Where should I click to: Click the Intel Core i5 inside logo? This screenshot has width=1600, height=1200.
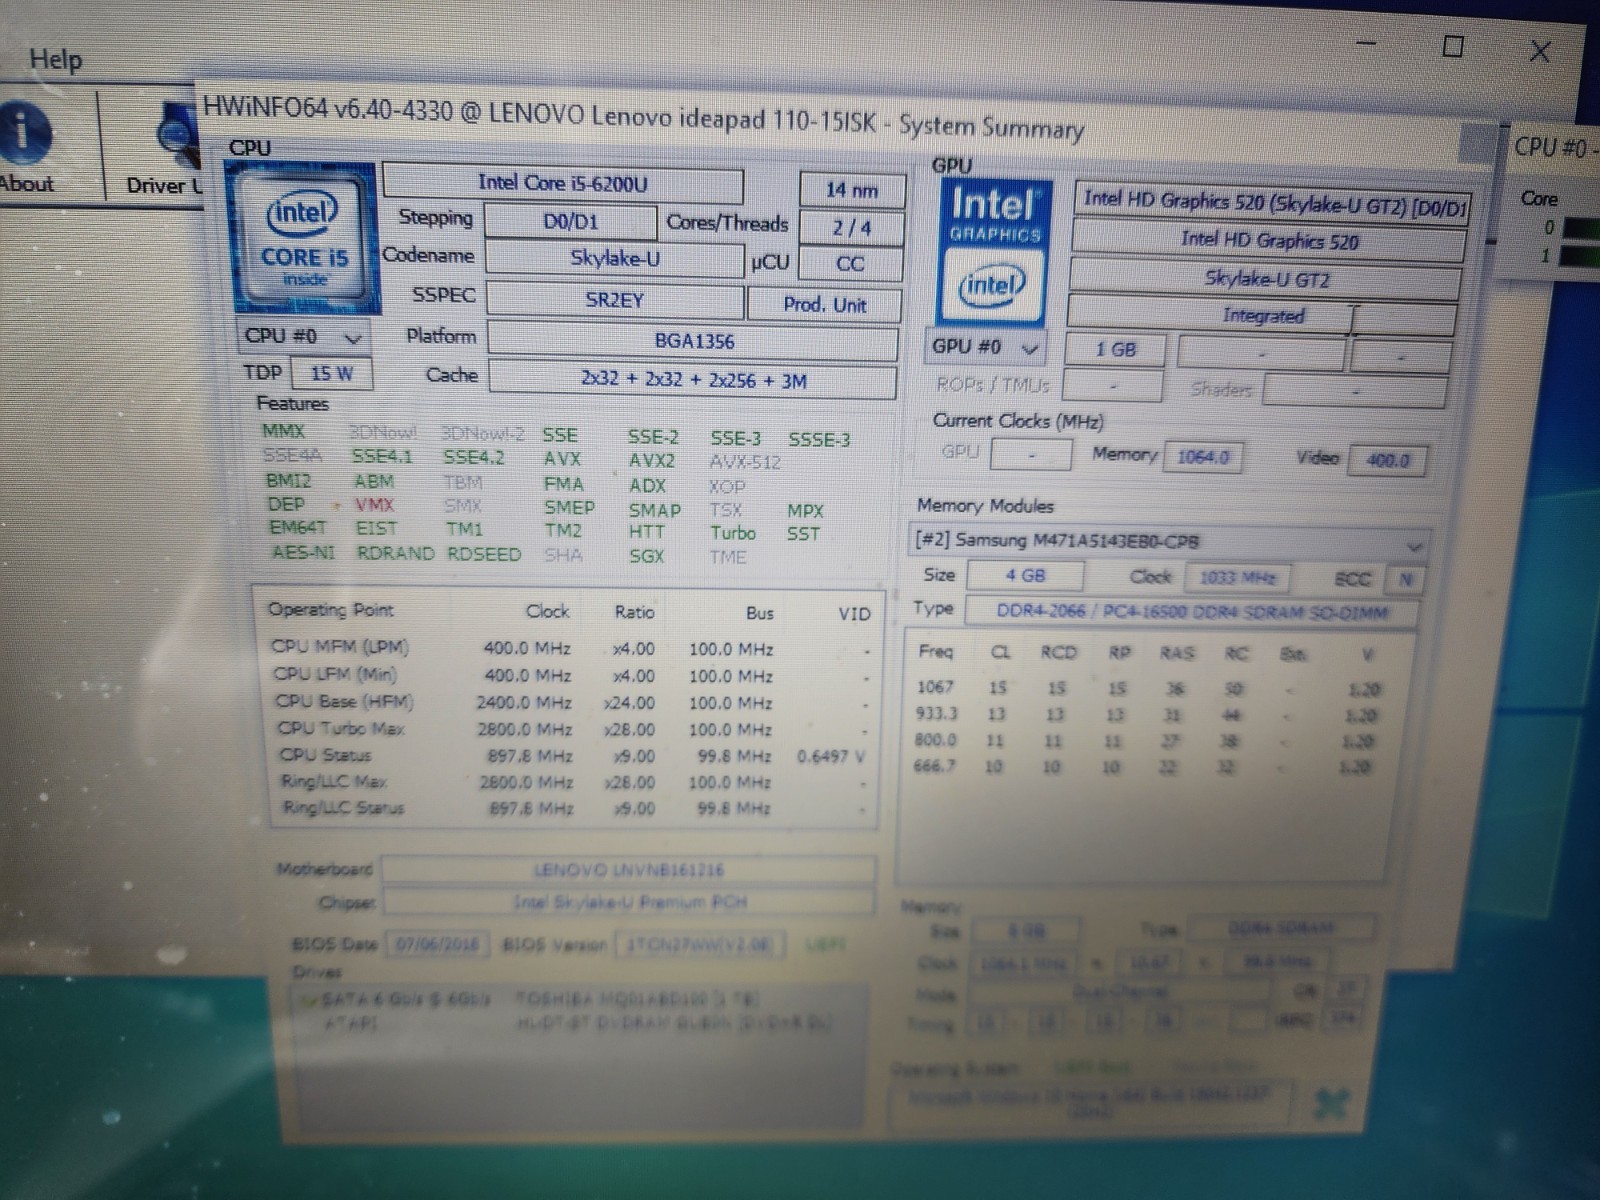click(303, 240)
